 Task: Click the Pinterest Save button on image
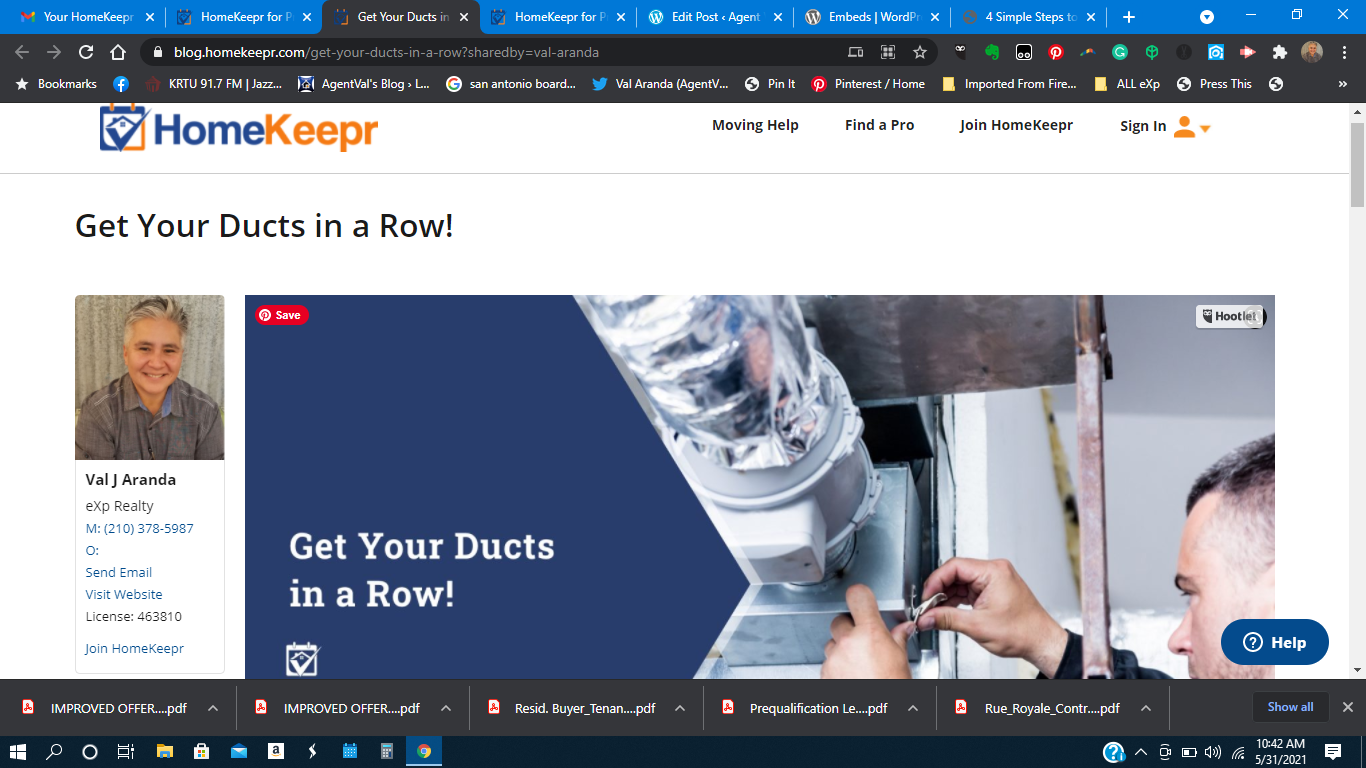click(282, 315)
